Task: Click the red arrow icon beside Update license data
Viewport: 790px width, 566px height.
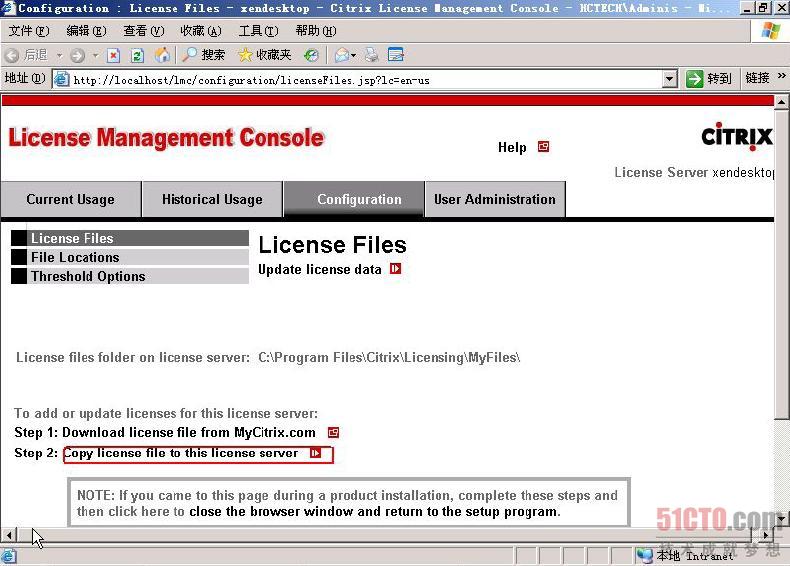Action: [396, 269]
